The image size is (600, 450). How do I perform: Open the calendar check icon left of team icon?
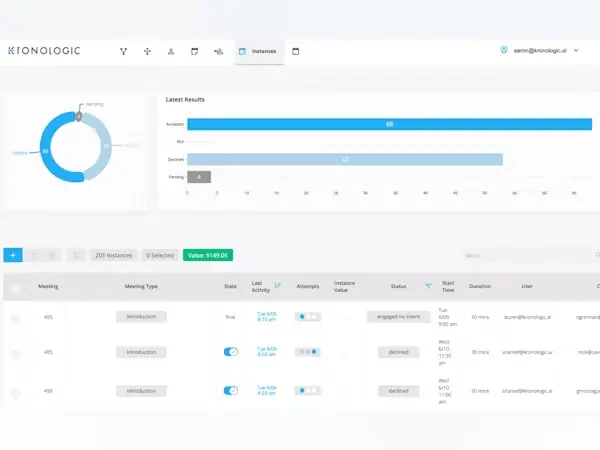(194, 51)
